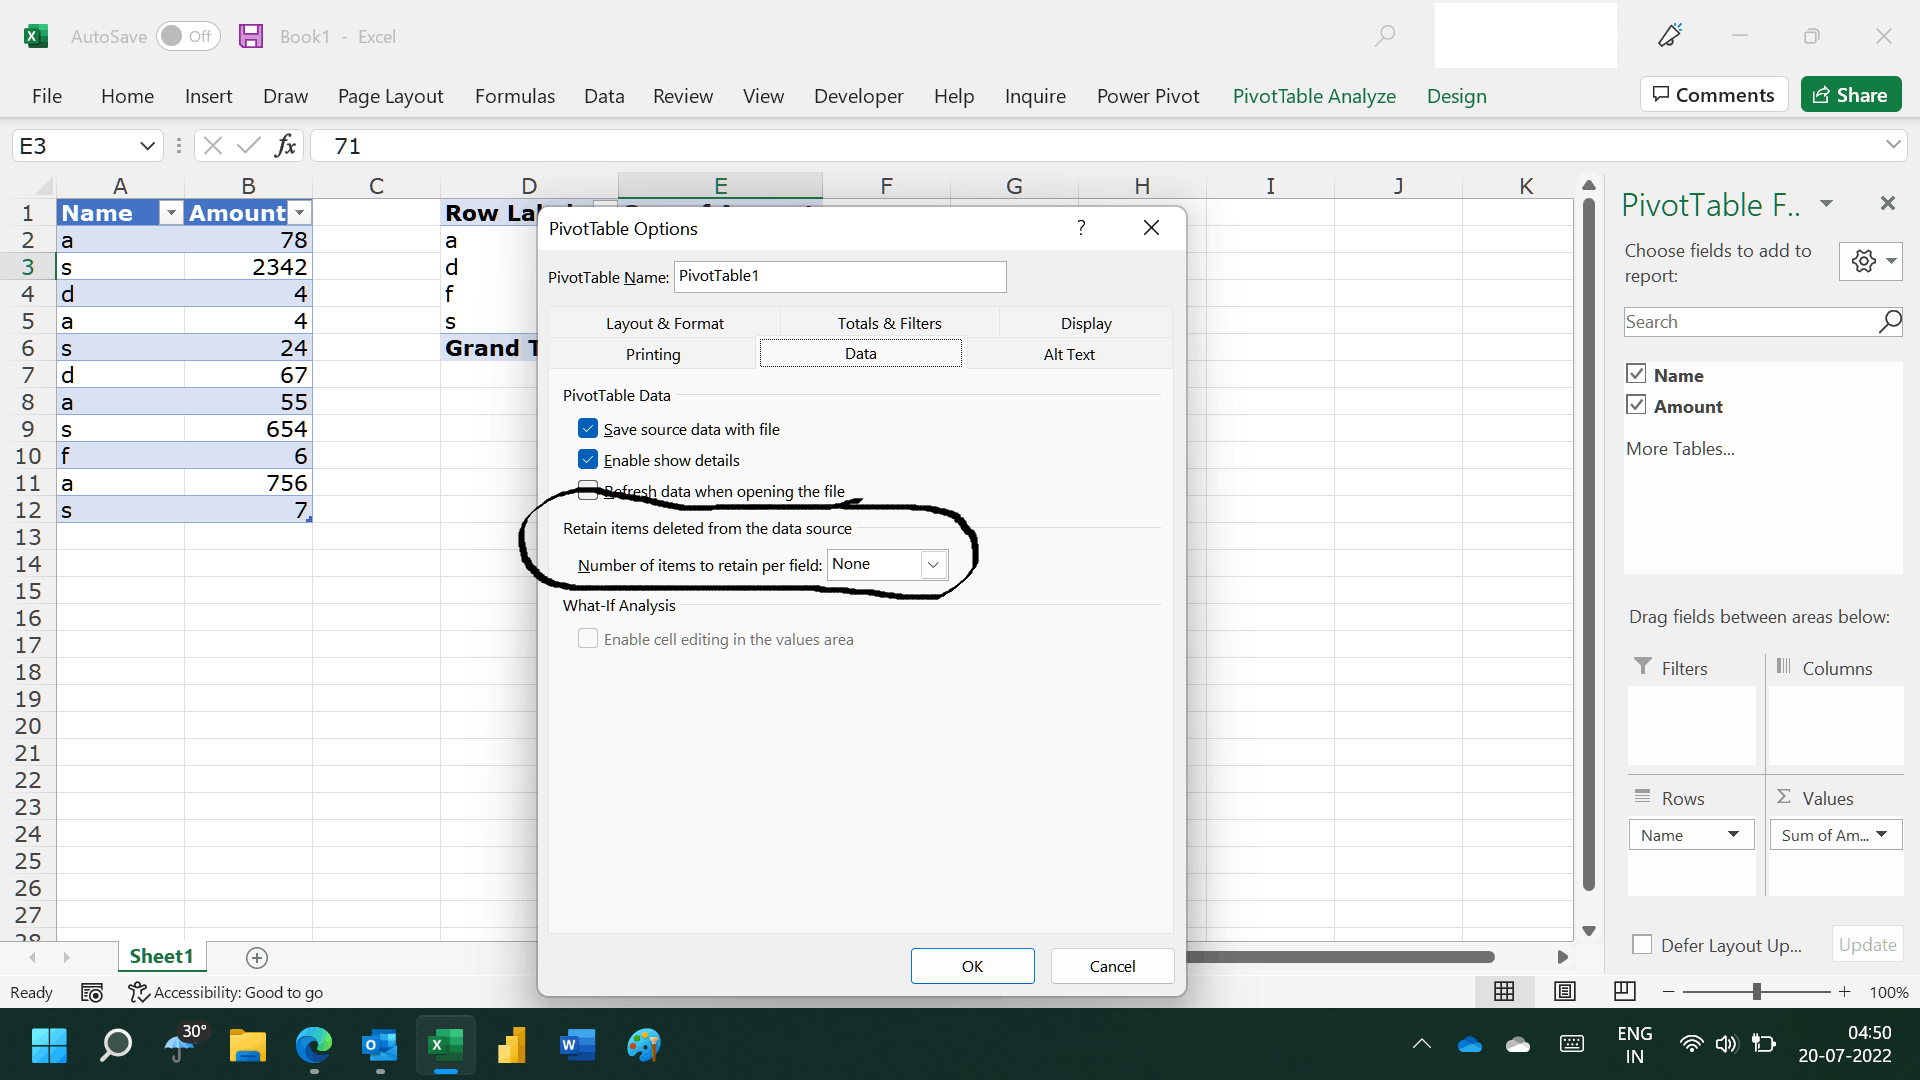Open the PivotTable Fields tools gear
Viewport: 1920px width, 1080px height.
coord(1870,261)
